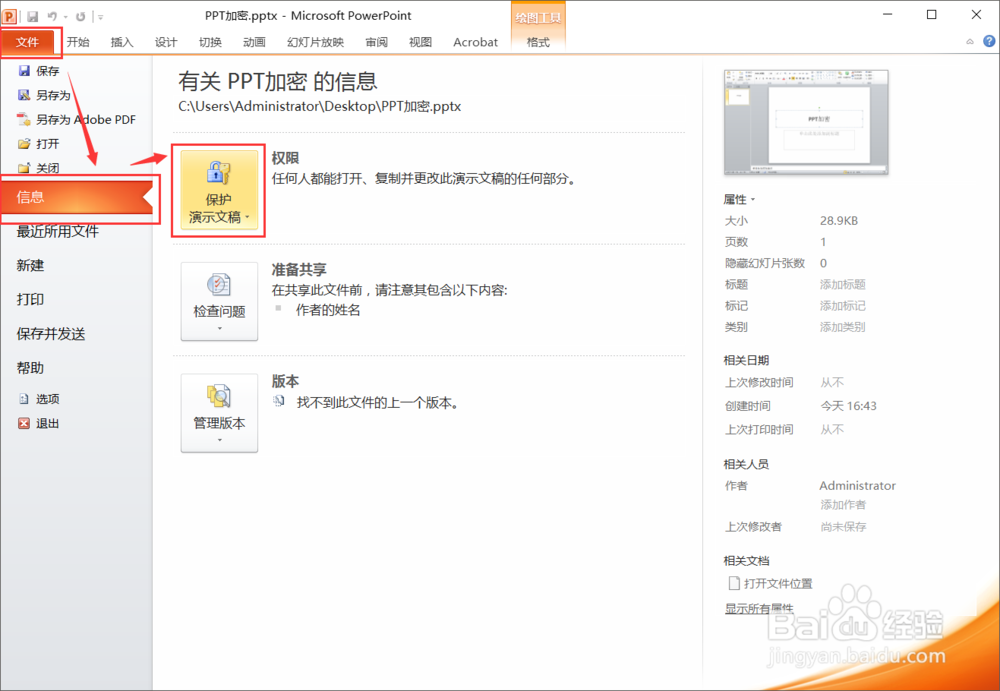The width and height of the screenshot is (1000, 691).
Task: Click 关闭 in the backstage menu
Action: (40, 168)
